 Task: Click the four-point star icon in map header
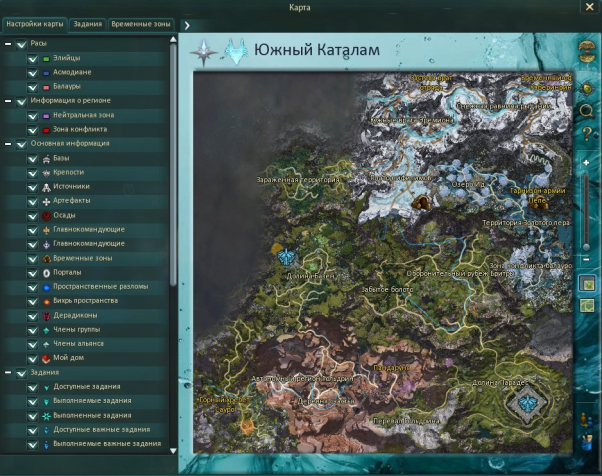point(207,50)
